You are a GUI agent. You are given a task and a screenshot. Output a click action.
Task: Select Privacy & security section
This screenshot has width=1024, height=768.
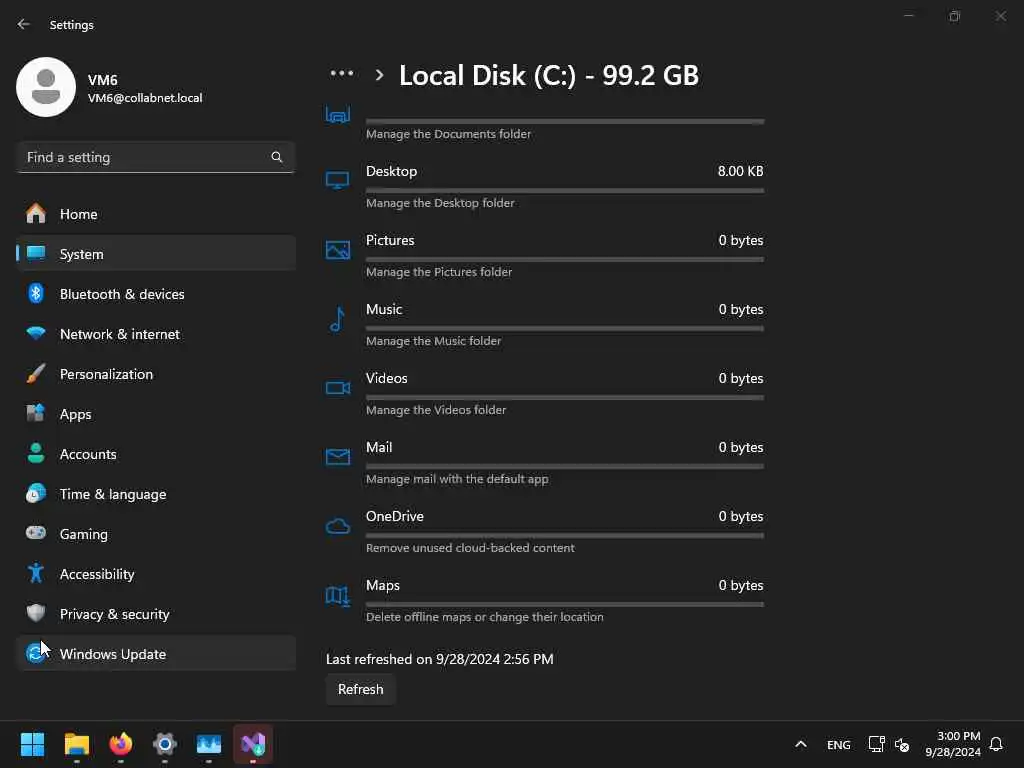[x=114, y=614]
